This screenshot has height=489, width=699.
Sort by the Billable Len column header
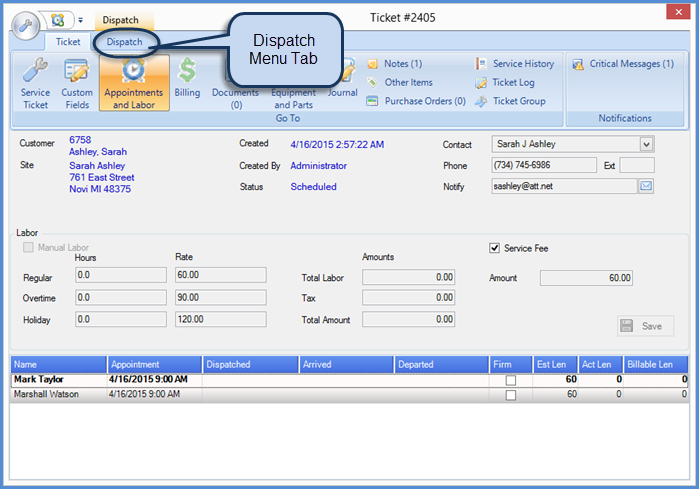[x=656, y=365]
